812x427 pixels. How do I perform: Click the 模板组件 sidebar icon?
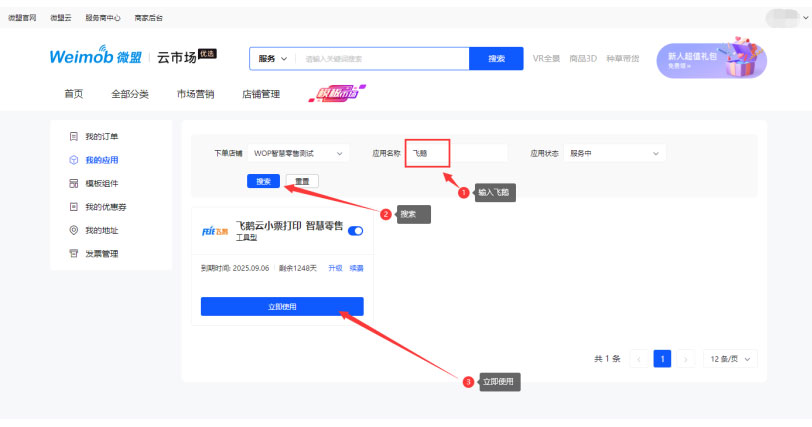pos(73,184)
